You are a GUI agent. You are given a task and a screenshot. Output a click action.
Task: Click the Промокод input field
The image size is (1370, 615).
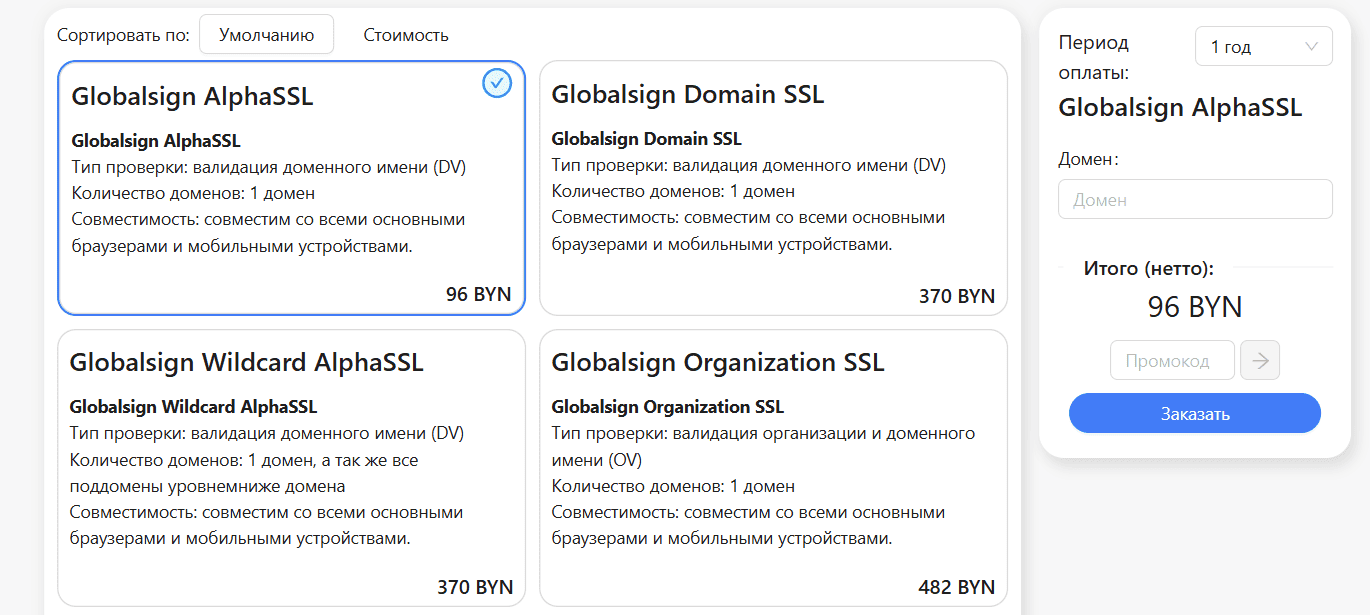pyautogui.click(x=1172, y=360)
